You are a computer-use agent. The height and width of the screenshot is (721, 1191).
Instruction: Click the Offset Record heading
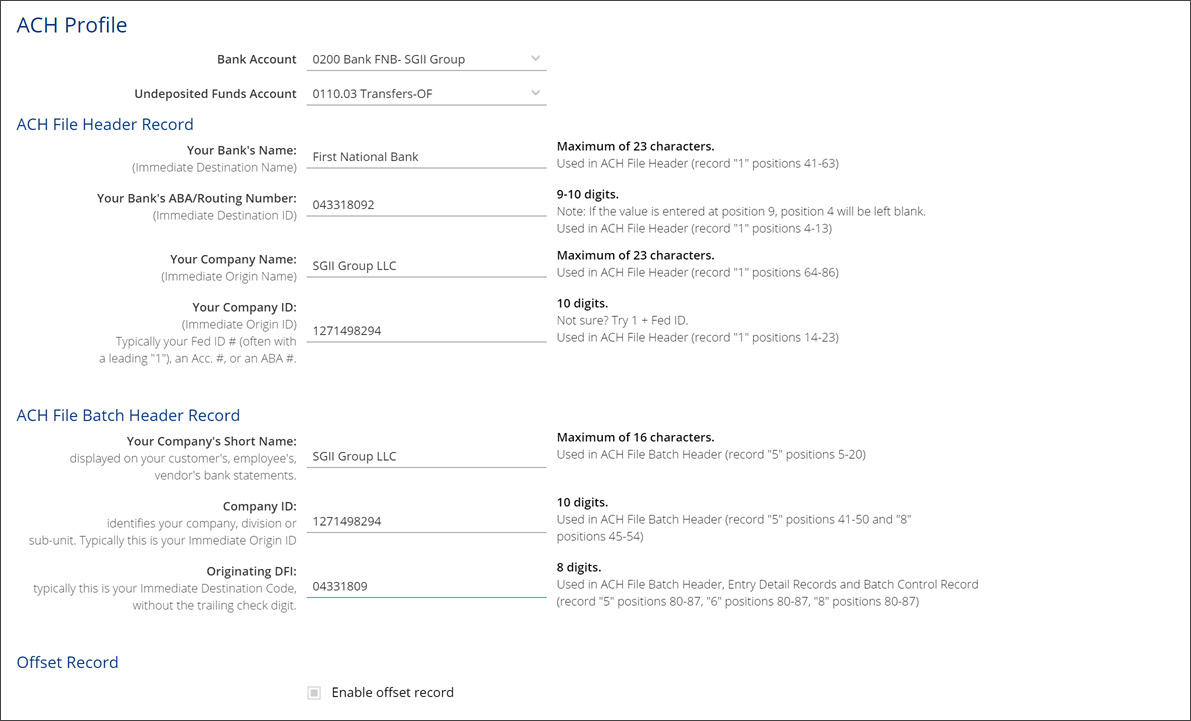tap(68, 662)
